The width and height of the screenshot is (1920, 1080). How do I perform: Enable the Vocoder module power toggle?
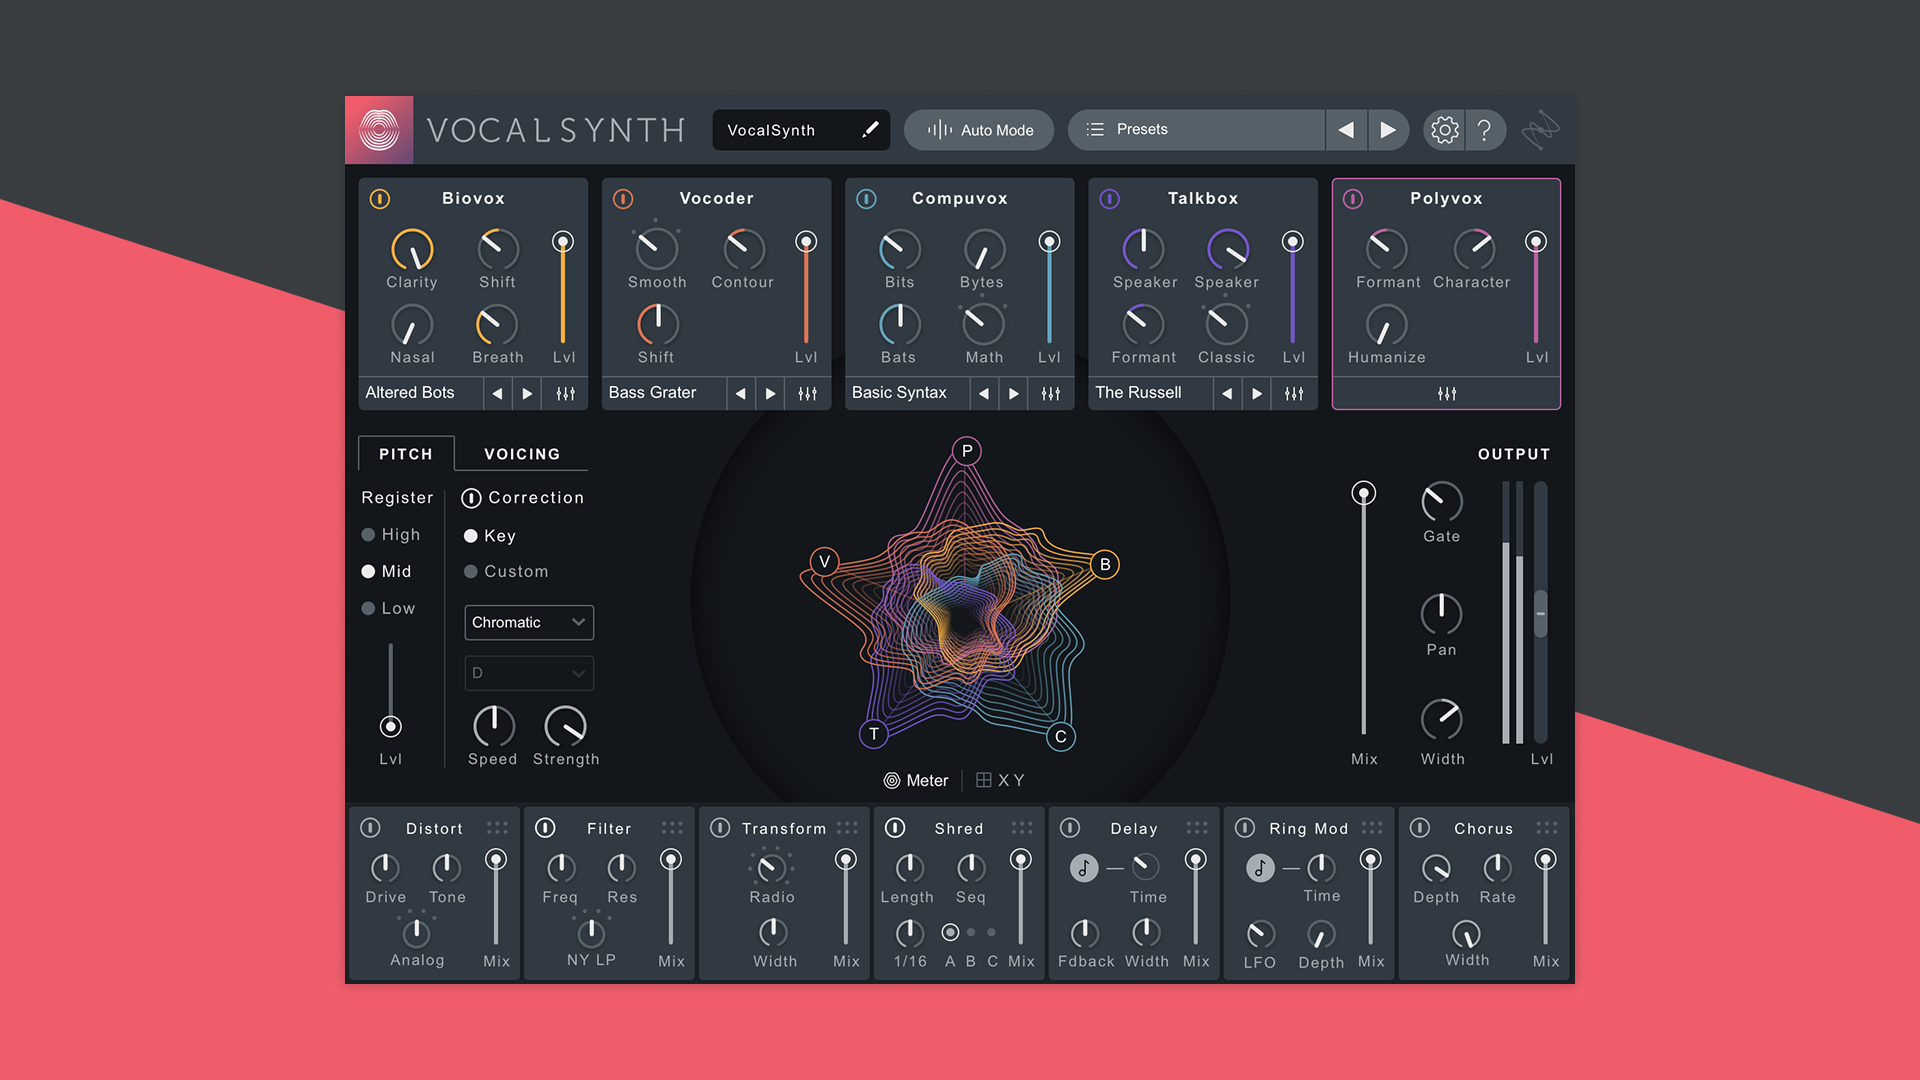tap(622, 199)
